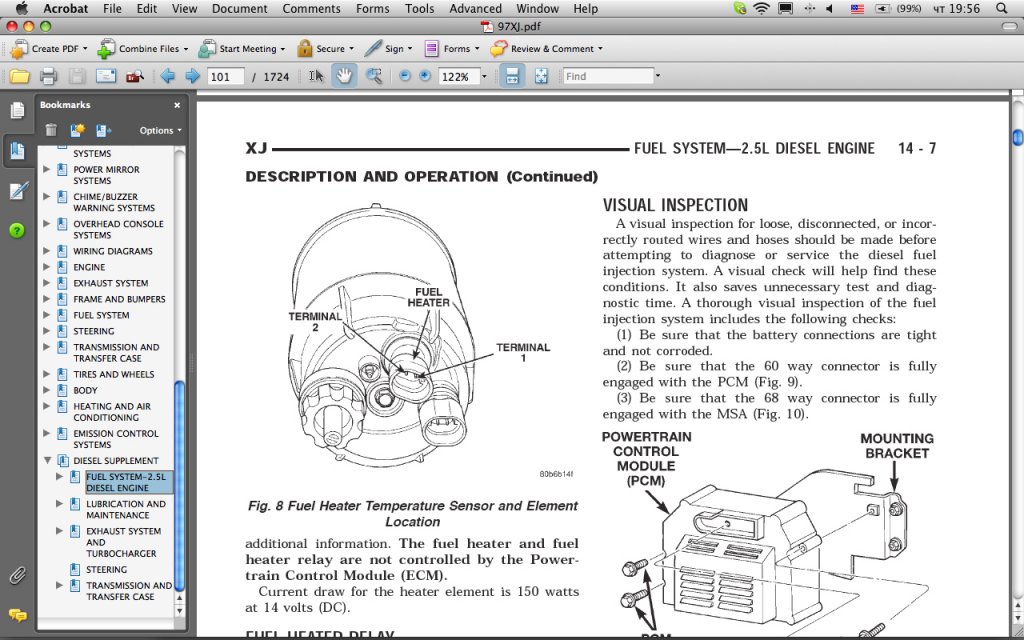
Task: Open the zoom percentage dropdown
Action: point(484,76)
